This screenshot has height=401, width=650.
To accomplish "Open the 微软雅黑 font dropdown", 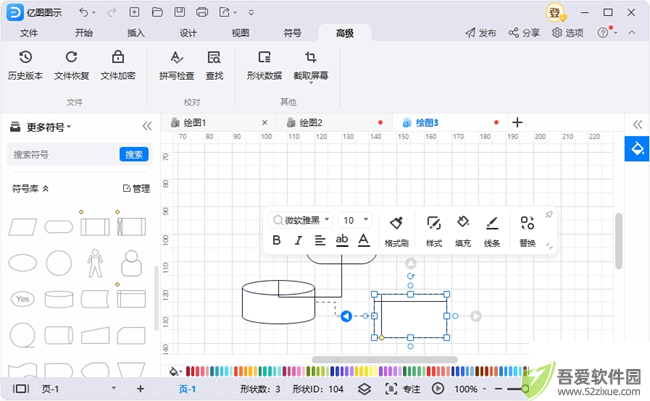I will point(301,220).
